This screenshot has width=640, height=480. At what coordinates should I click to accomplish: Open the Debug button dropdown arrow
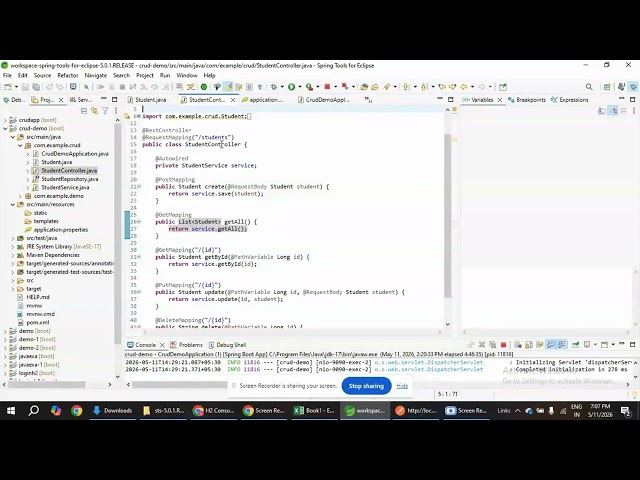282,87
